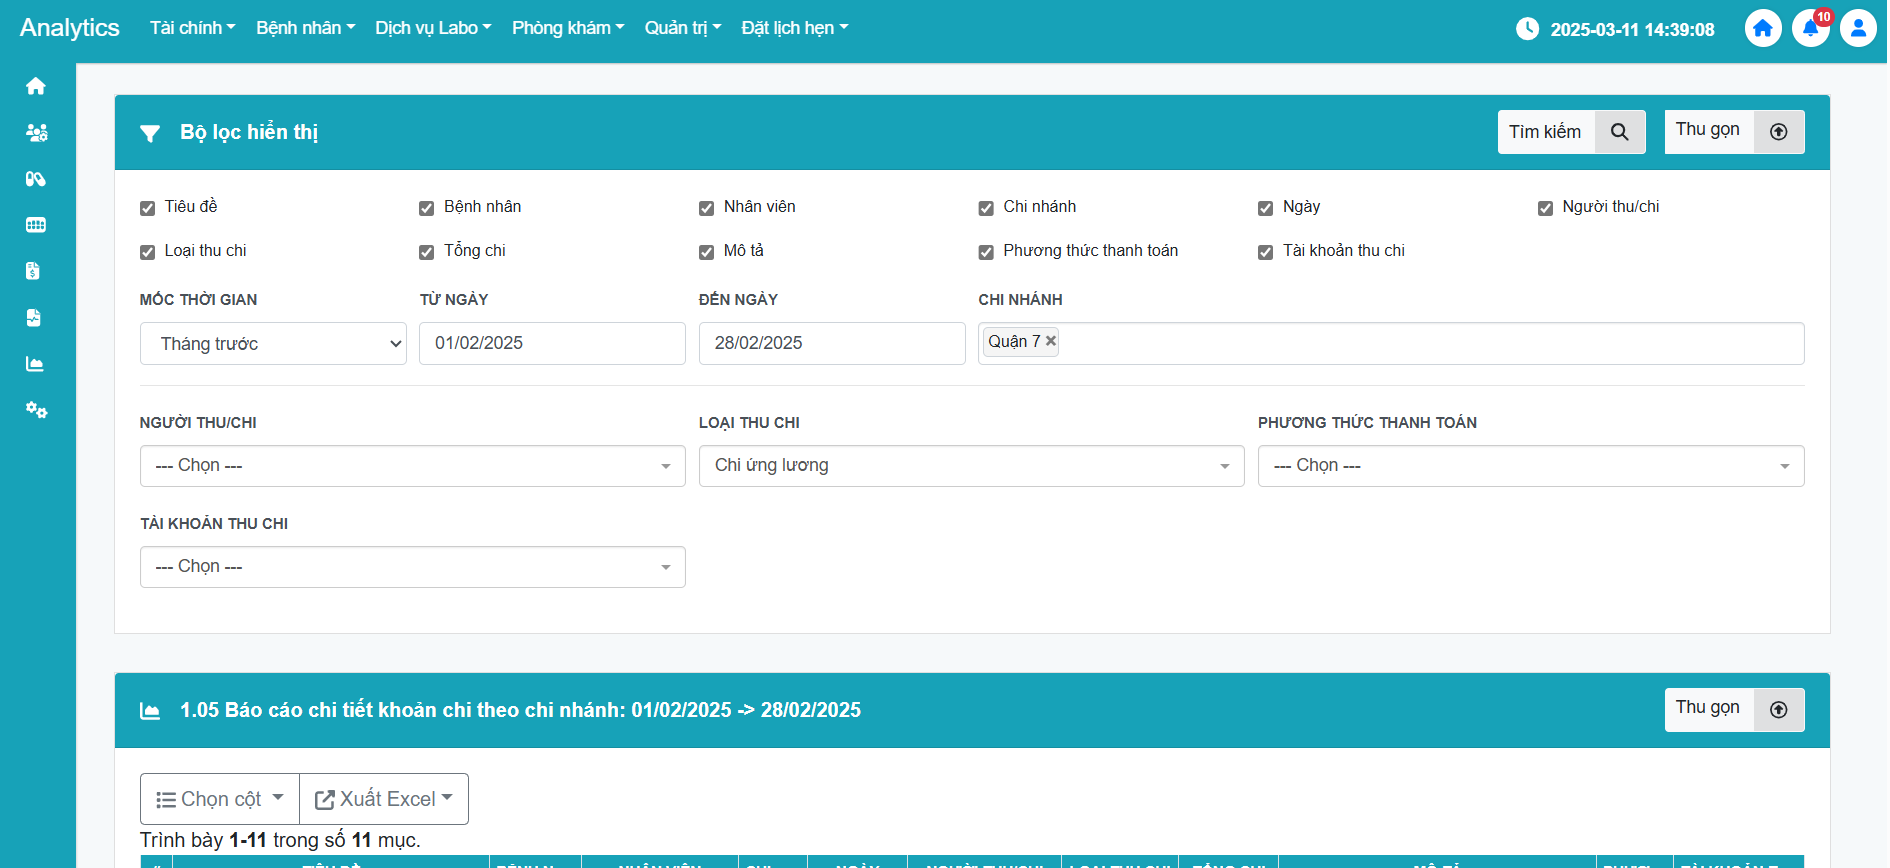Click the user profile icon at top right
Viewport: 1890px width, 868px height.
point(1857,29)
